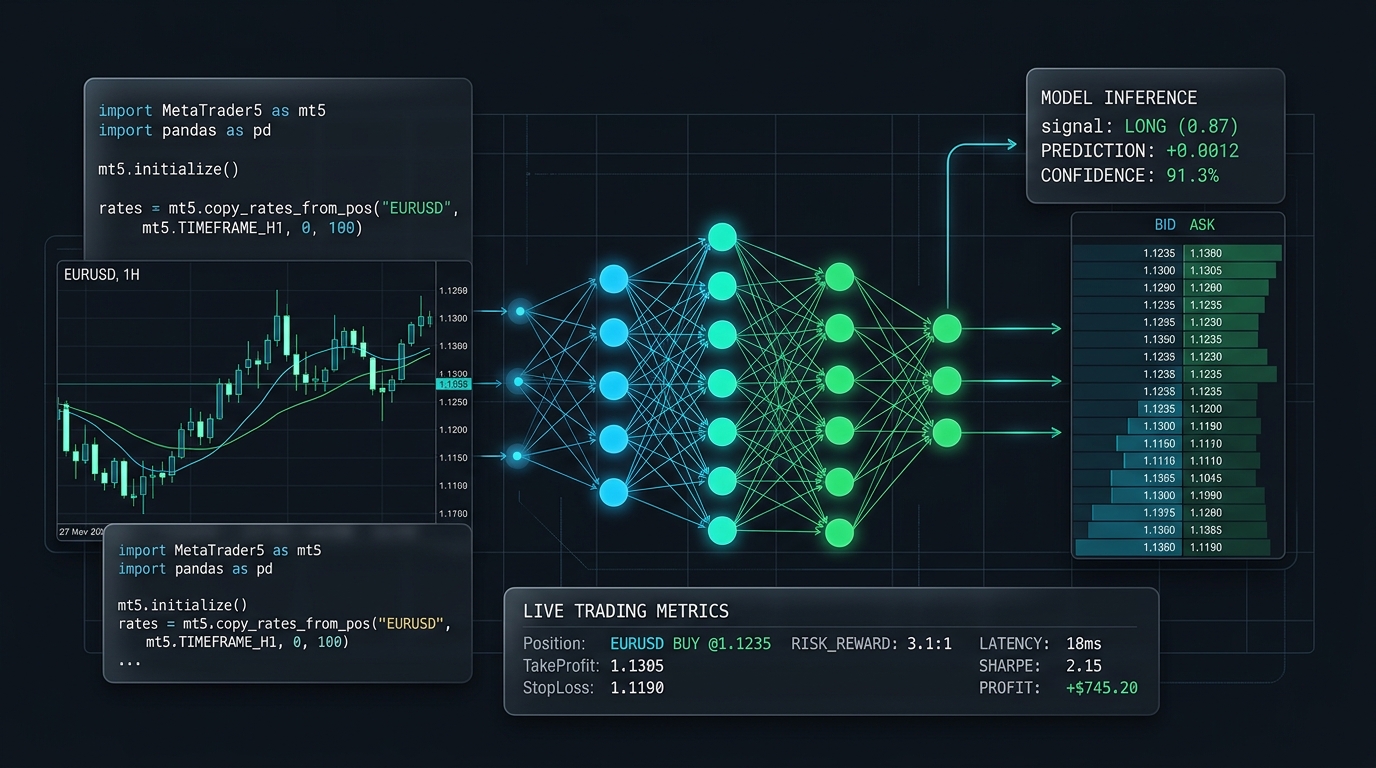Viewport: 1376px width, 768px height.
Task: Select the 1.1385 ask in the order book
Action: point(1206,530)
